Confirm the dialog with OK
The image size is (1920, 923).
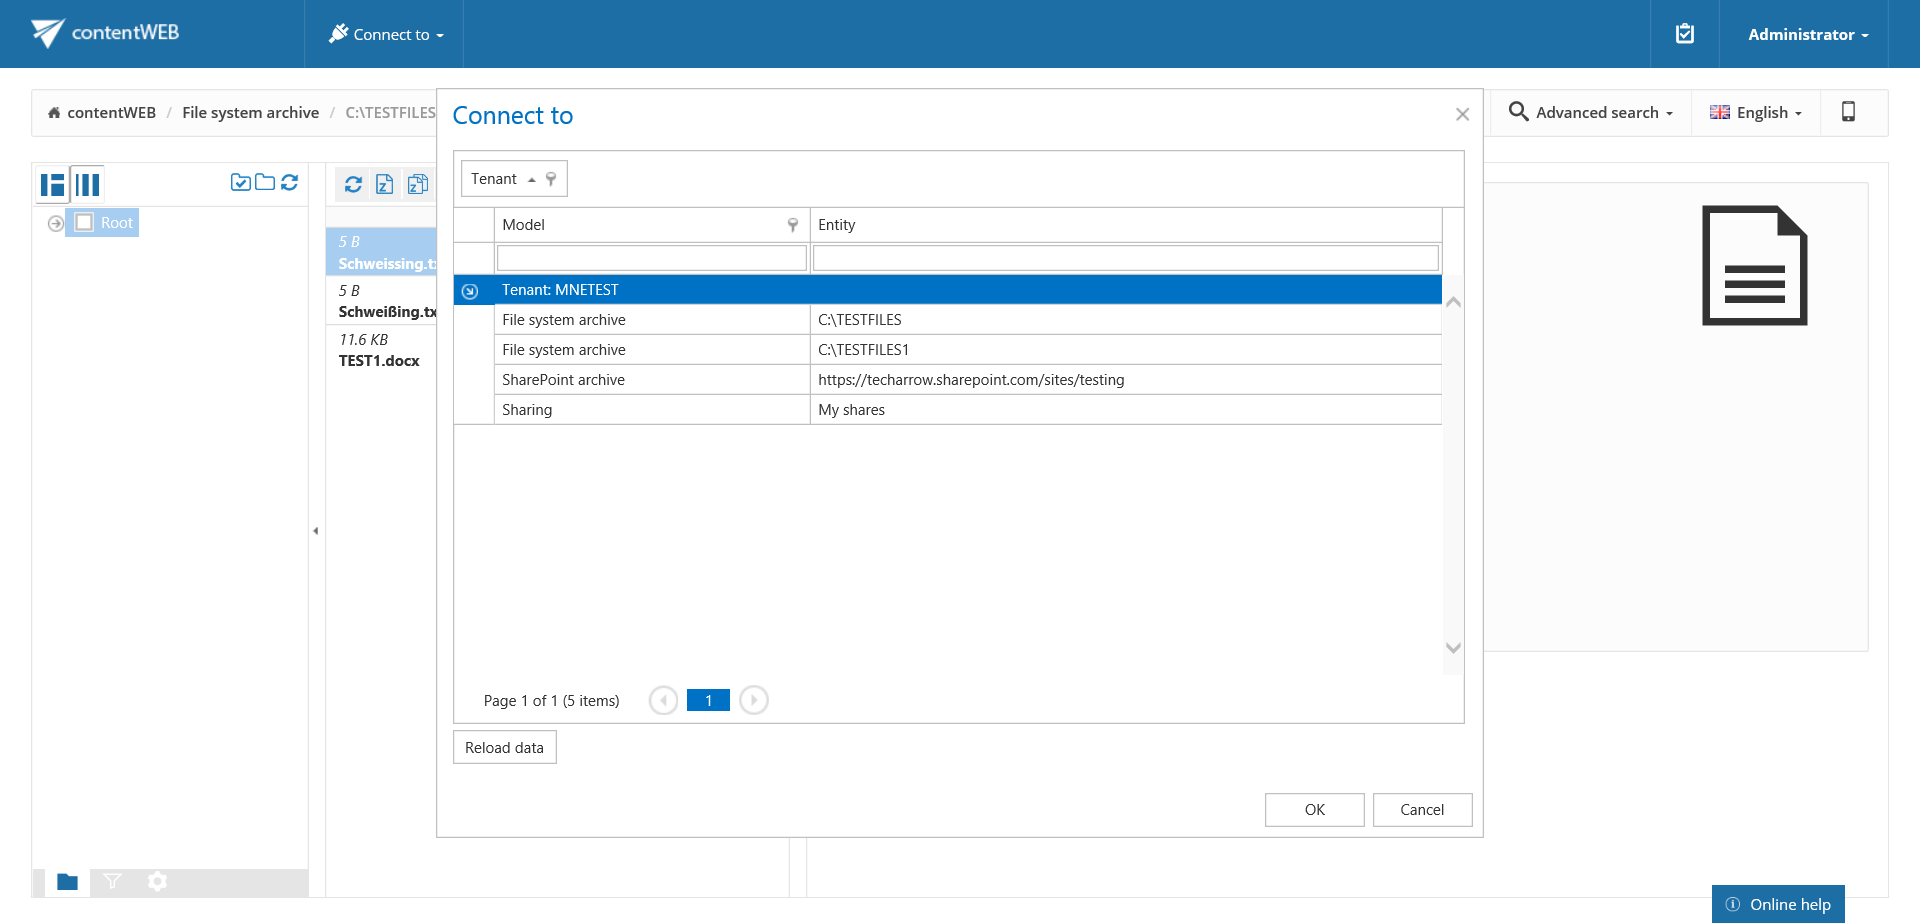tap(1315, 810)
